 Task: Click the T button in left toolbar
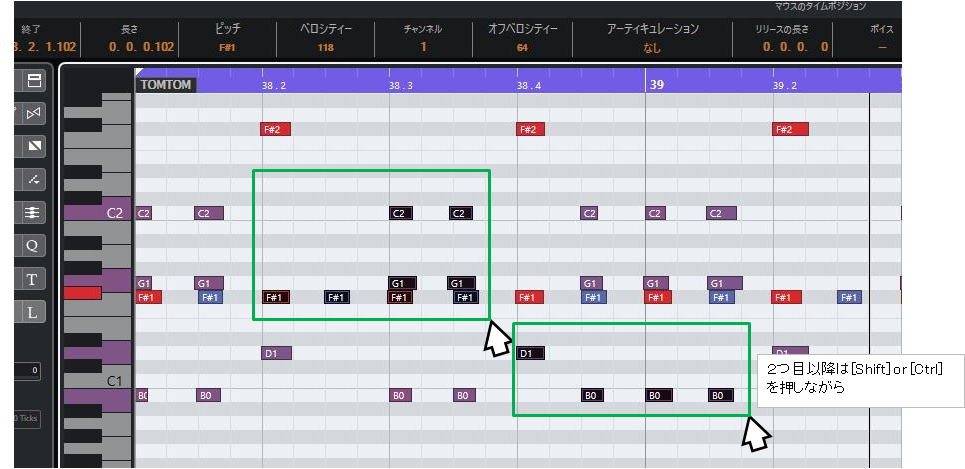[x=33, y=279]
